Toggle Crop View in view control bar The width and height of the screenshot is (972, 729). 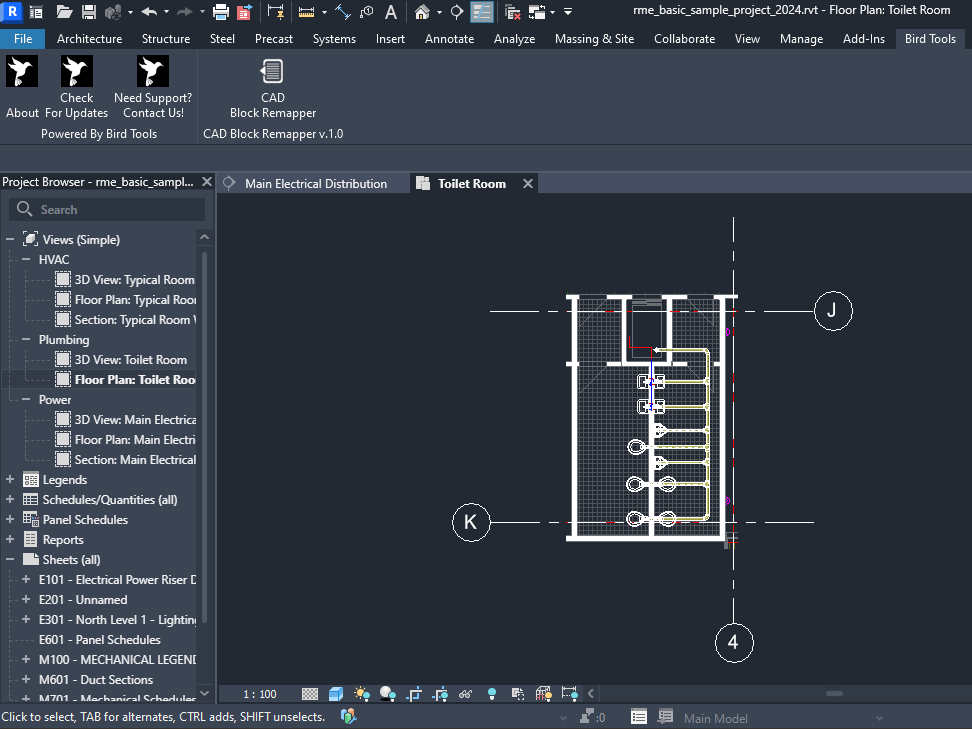pyautogui.click(x=414, y=693)
